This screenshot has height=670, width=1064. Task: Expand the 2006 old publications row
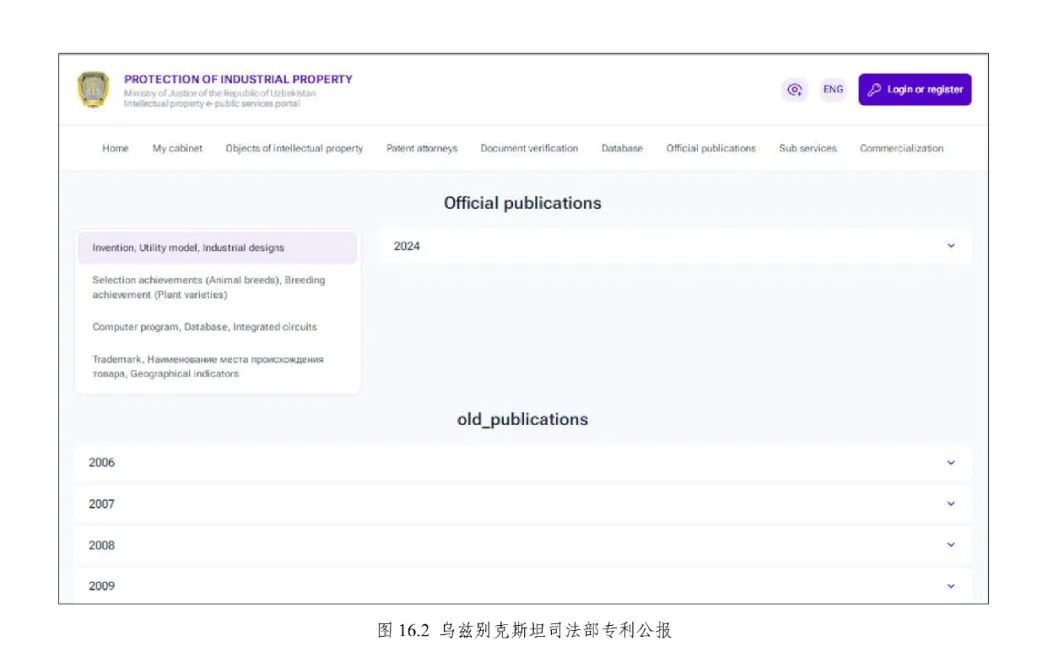(950, 463)
